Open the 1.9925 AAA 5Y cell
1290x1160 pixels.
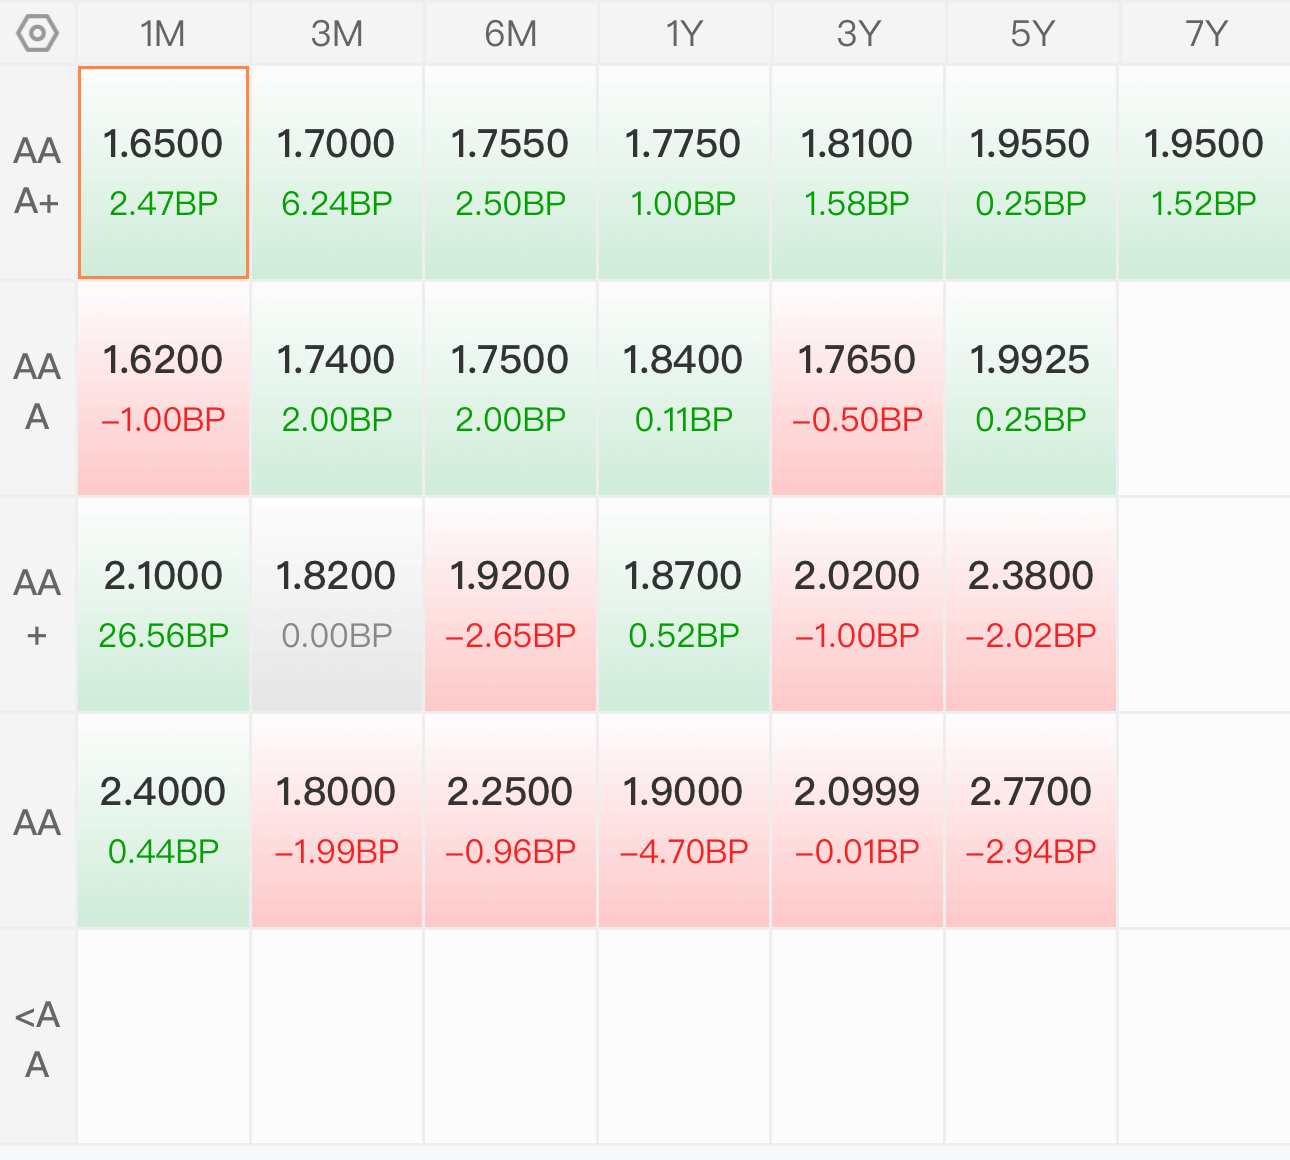[x=1031, y=389]
